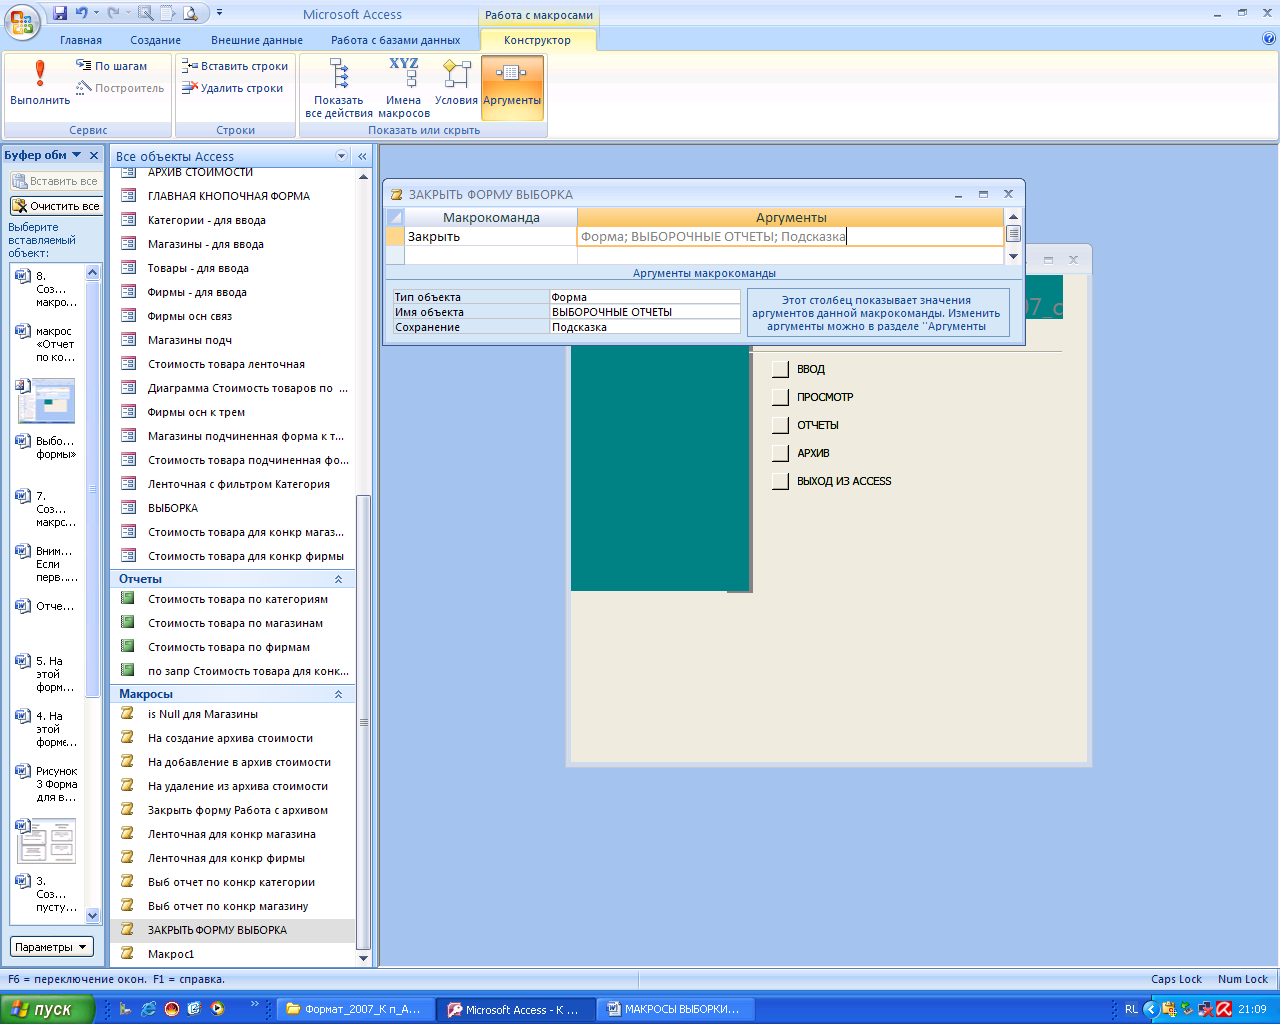Click the ОТЧЕТЫ button on switchboard form

tap(780, 425)
